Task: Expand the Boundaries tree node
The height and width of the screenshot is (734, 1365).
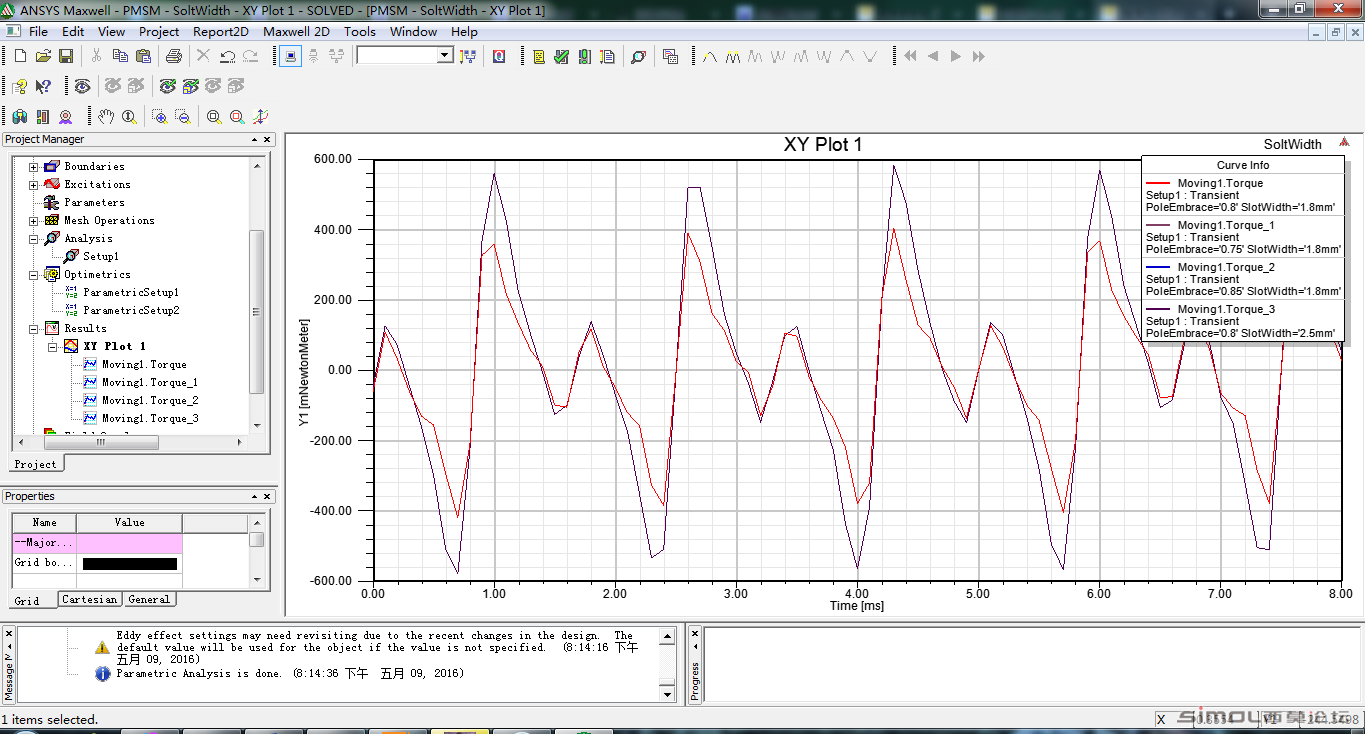Action: 34,166
